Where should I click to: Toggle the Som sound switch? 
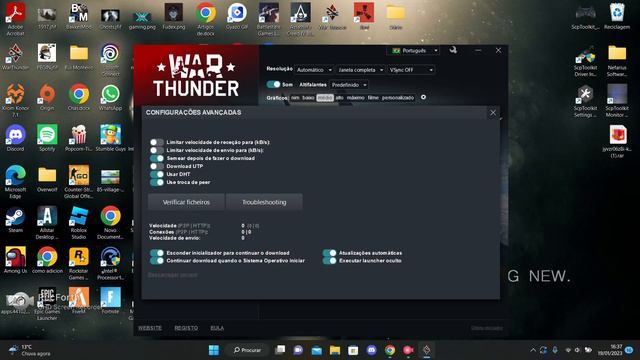273,84
